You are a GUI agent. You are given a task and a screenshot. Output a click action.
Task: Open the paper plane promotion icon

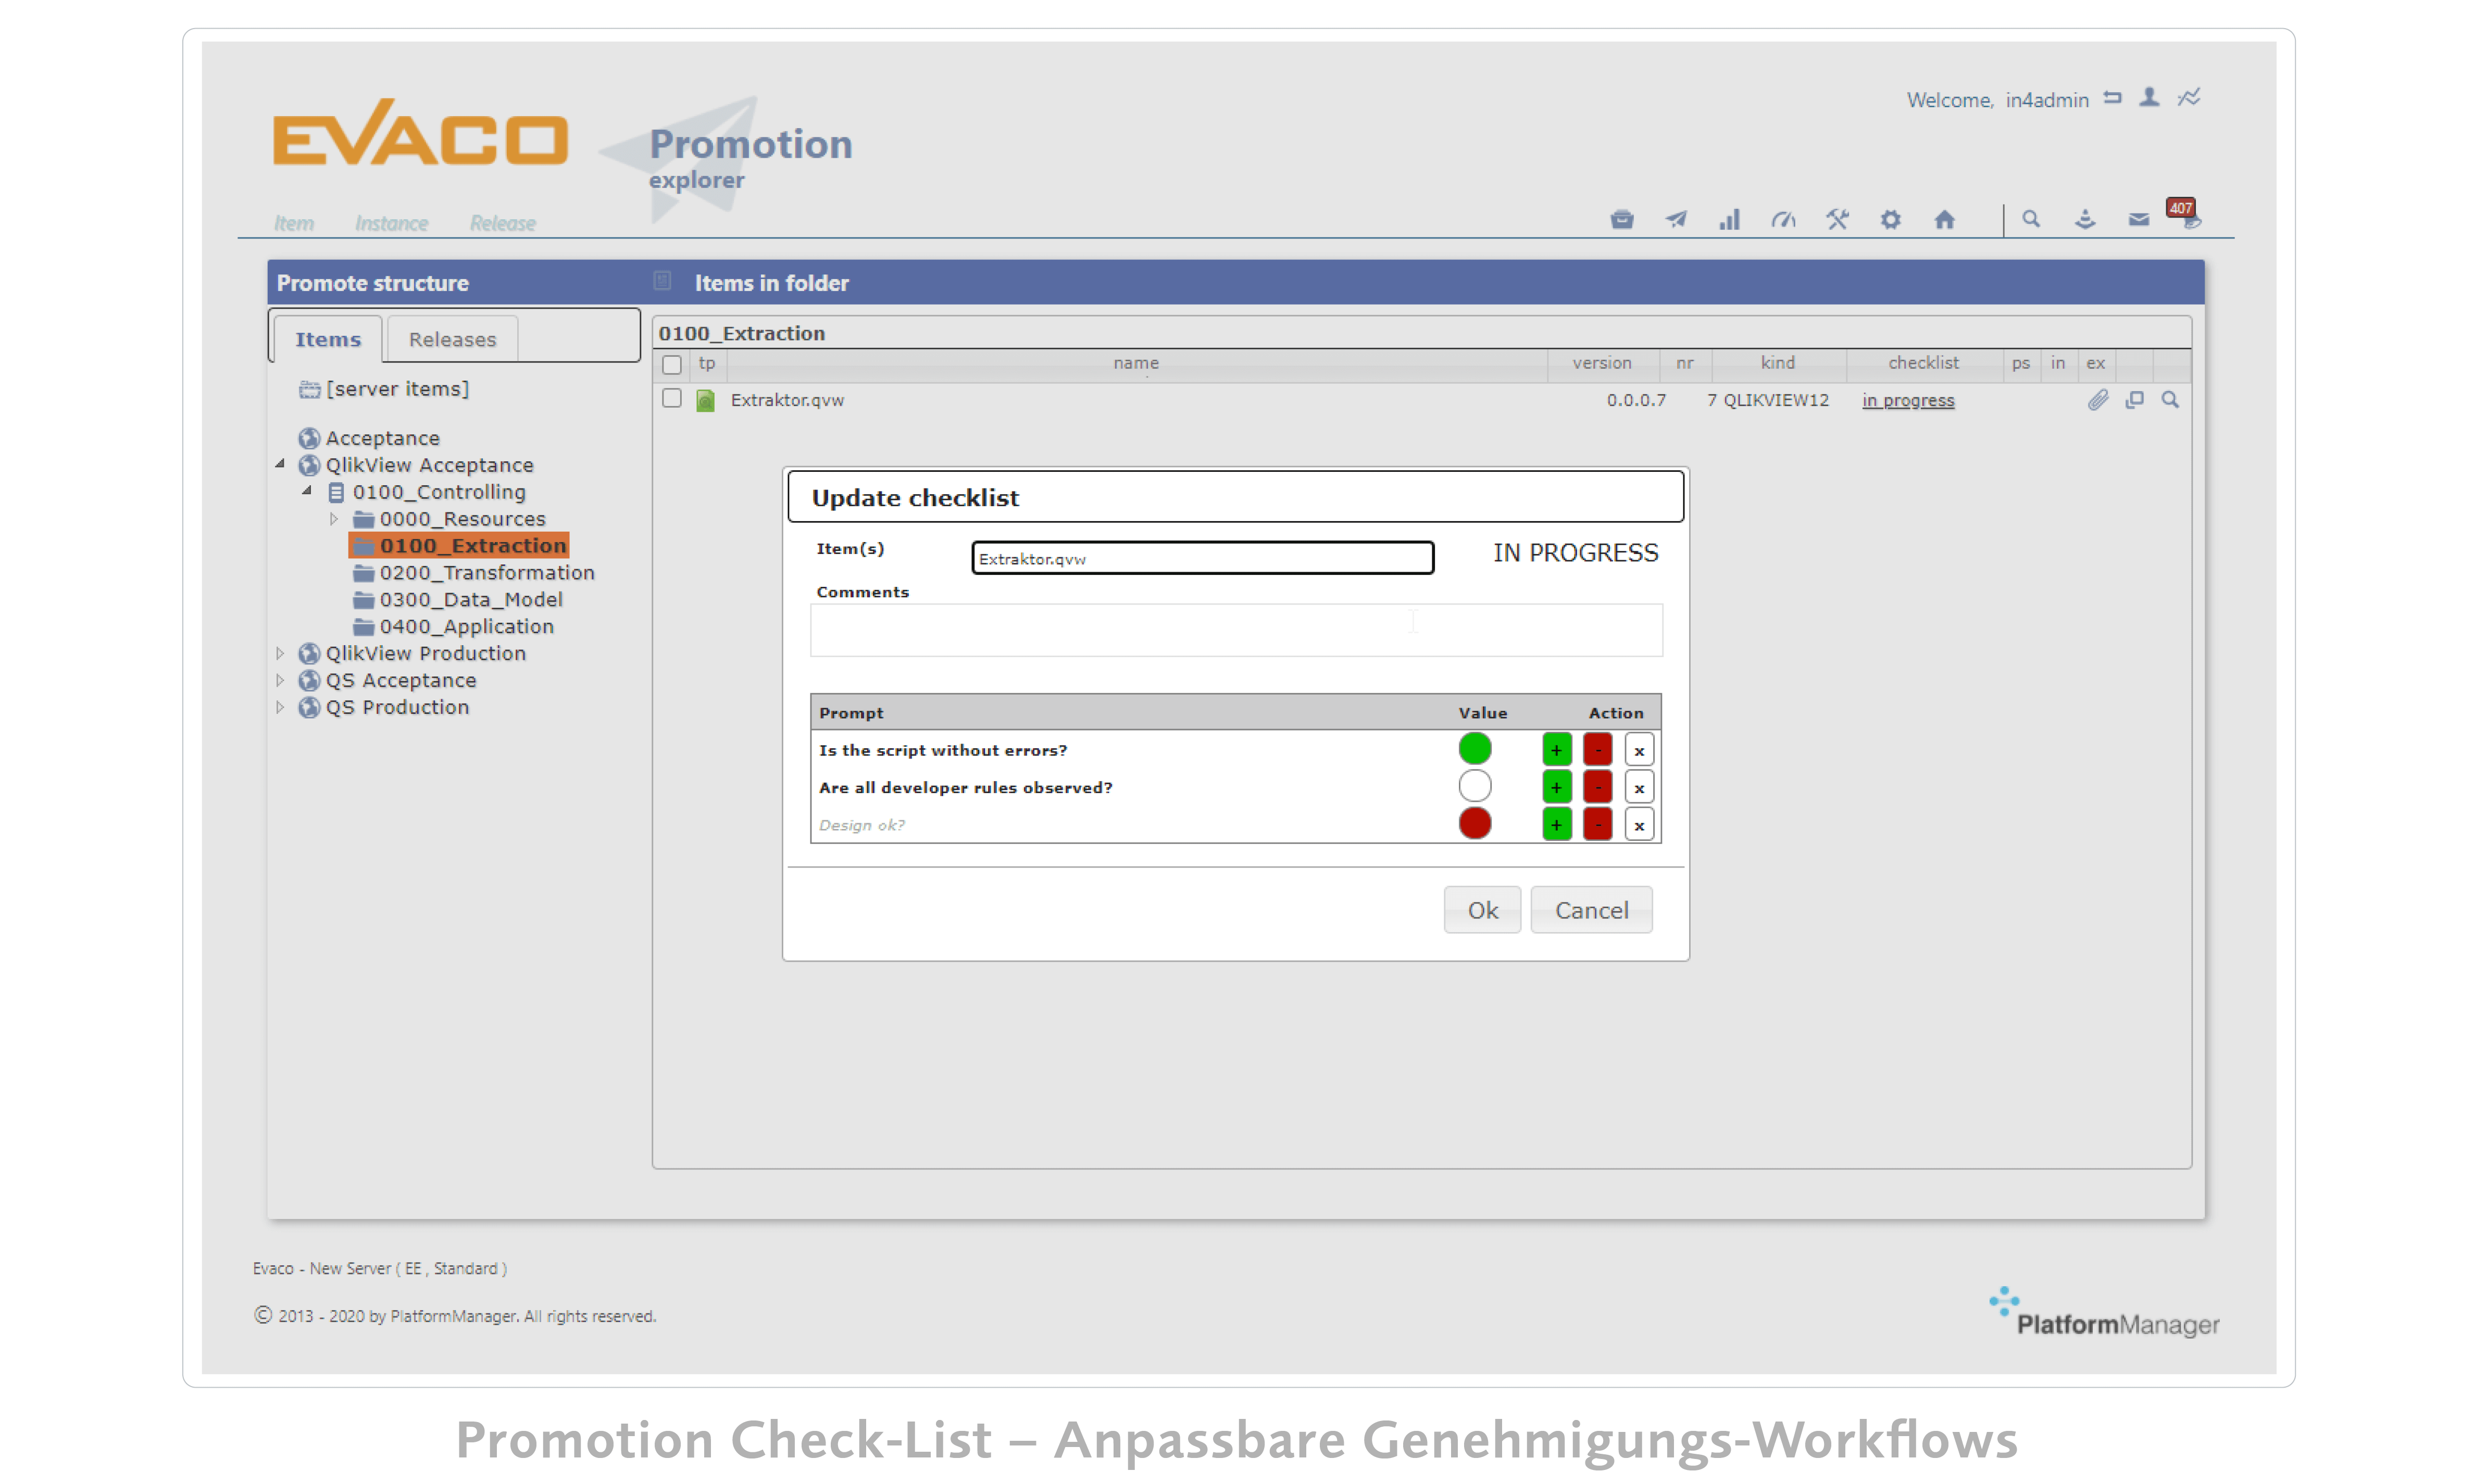(x=1675, y=219)
